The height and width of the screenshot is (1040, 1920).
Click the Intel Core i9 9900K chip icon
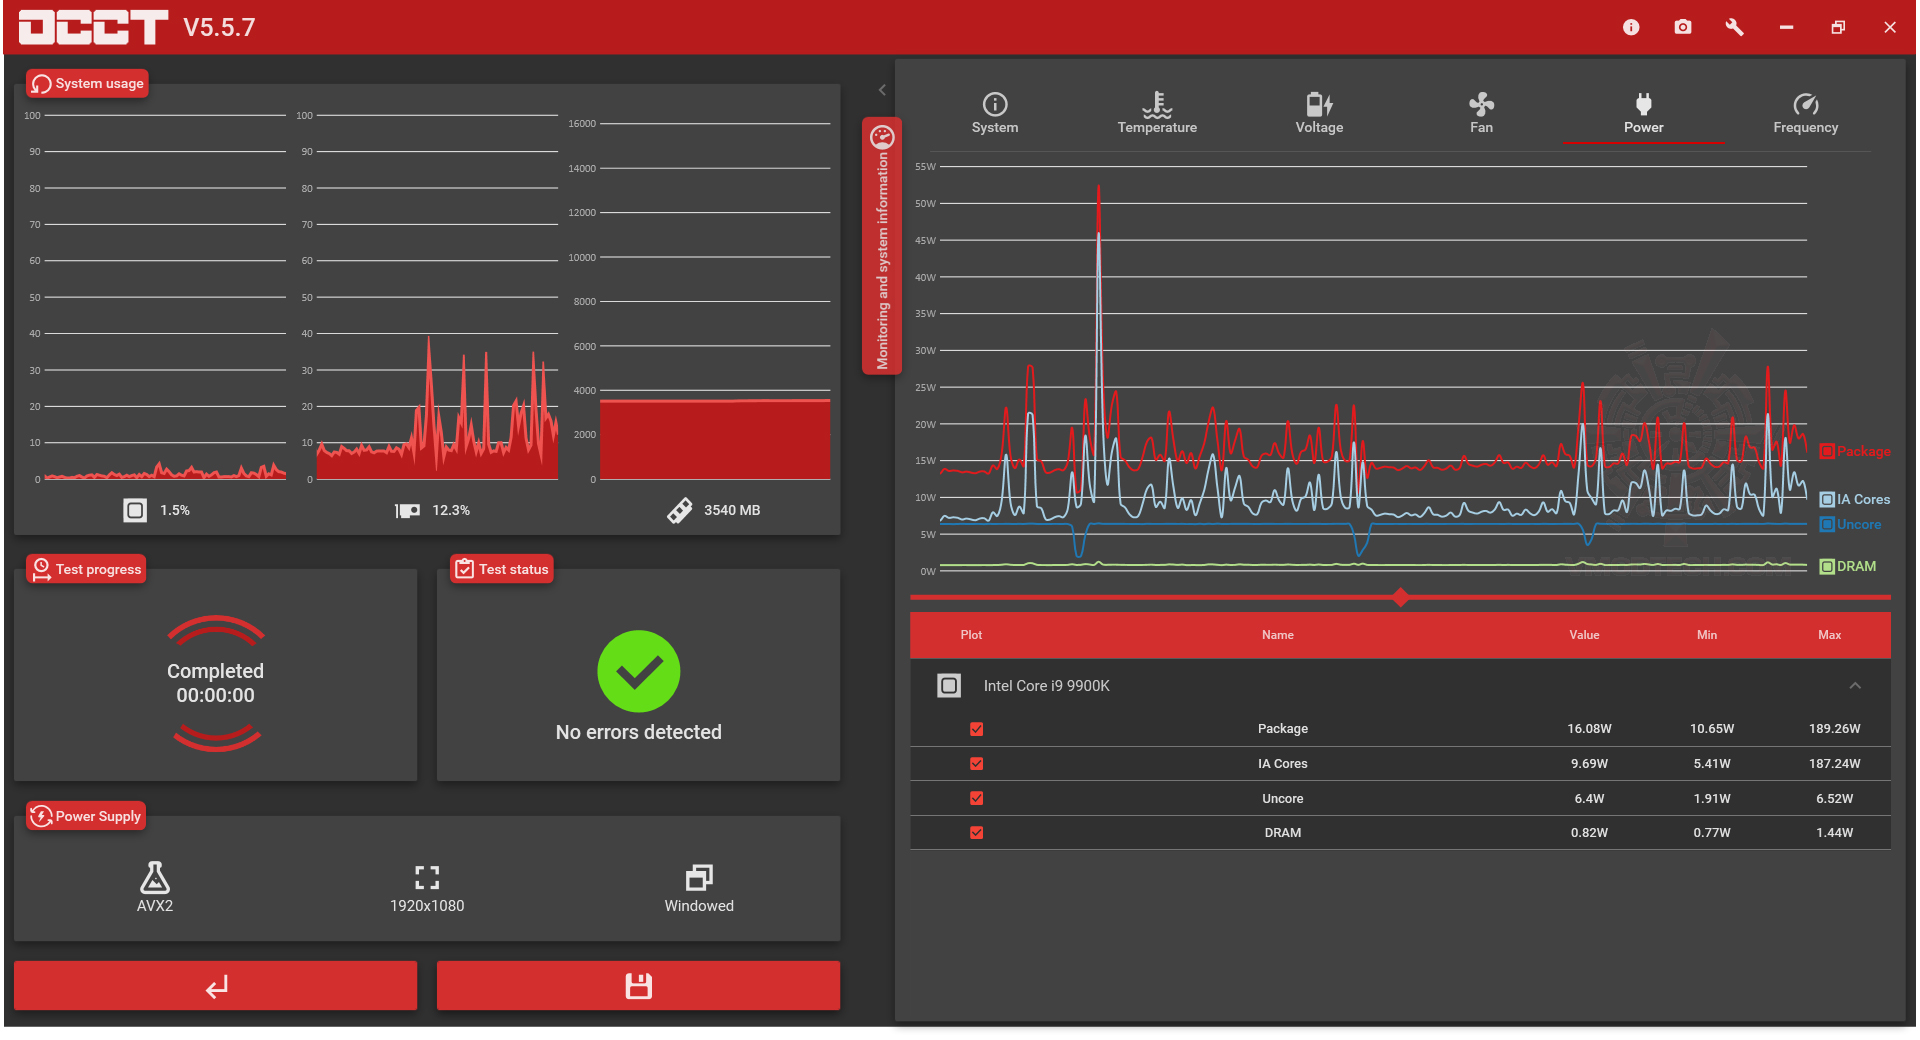[949, 685]
